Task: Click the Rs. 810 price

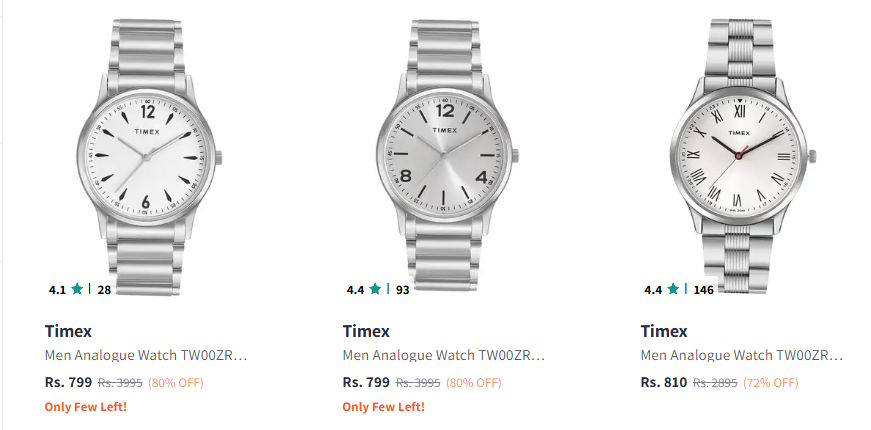Action: 663,382
